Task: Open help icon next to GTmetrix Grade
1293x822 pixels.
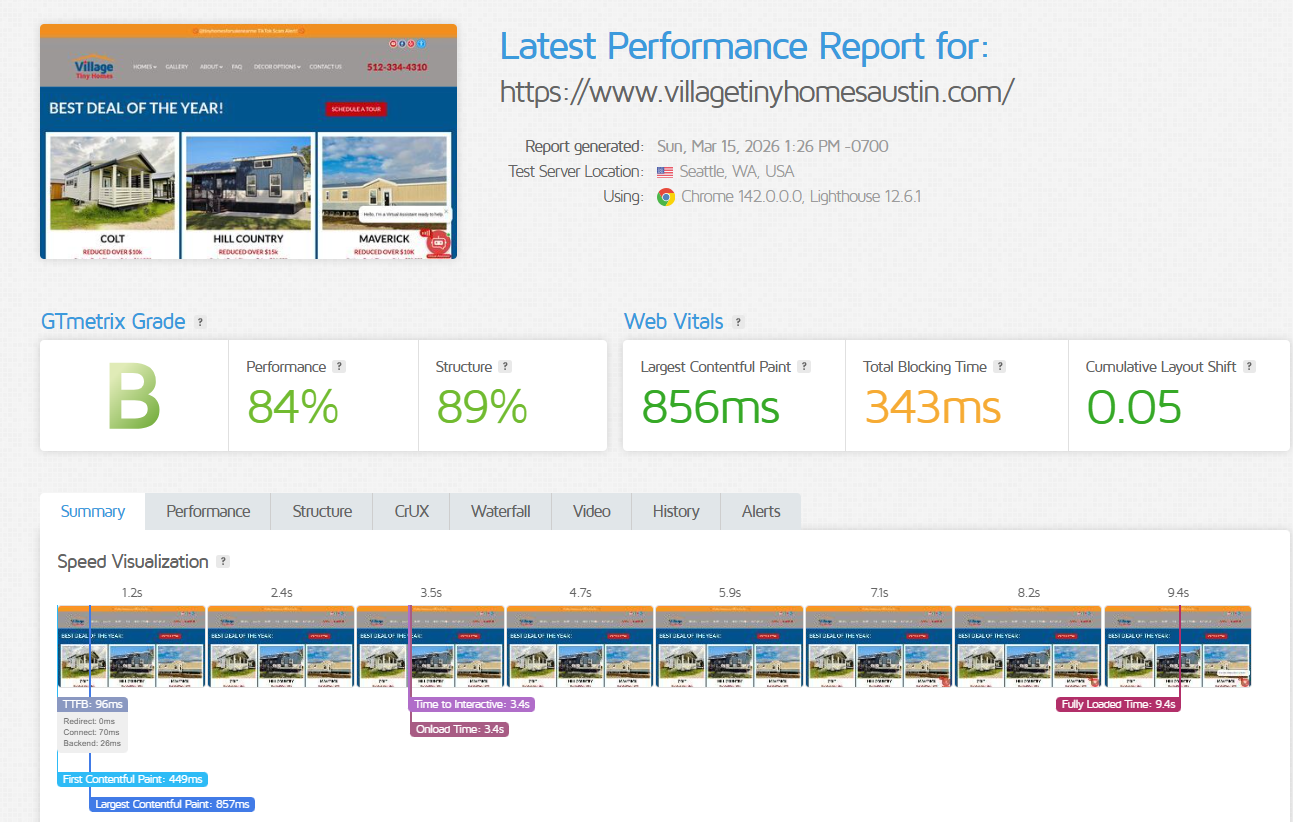Action: [x=200, y=322]
